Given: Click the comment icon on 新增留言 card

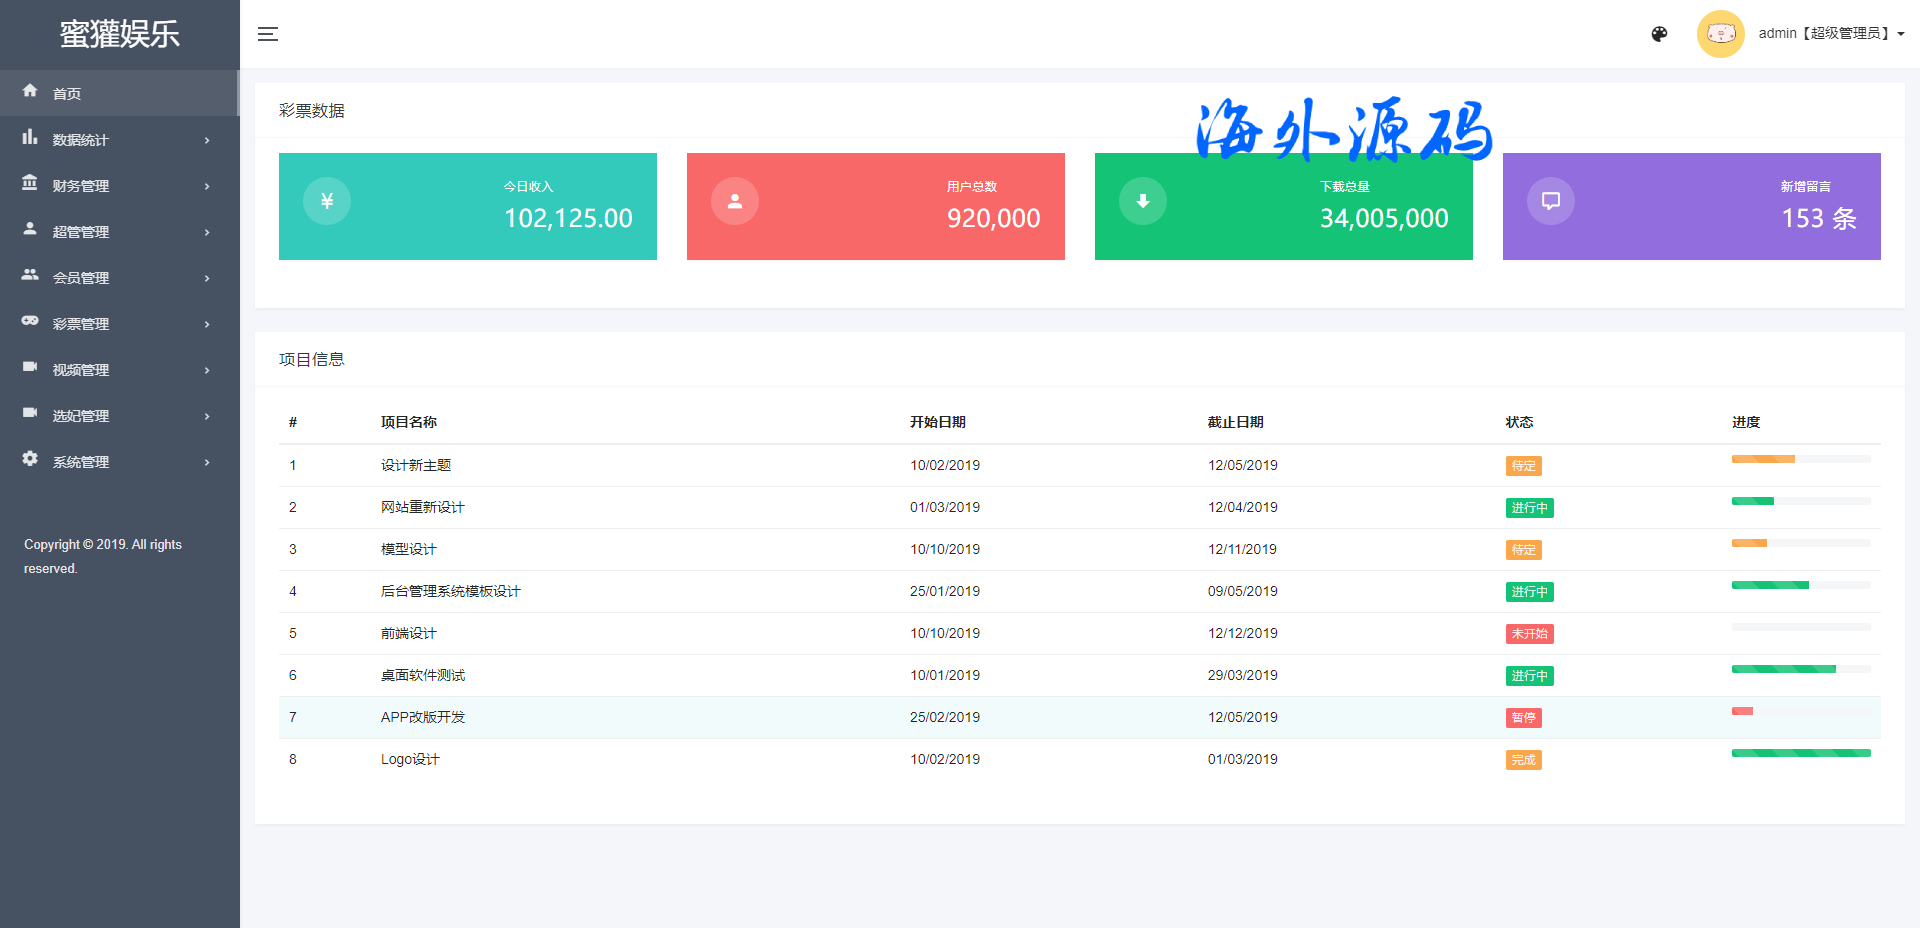Looking at the screenshot, I should click(1551, 201).
